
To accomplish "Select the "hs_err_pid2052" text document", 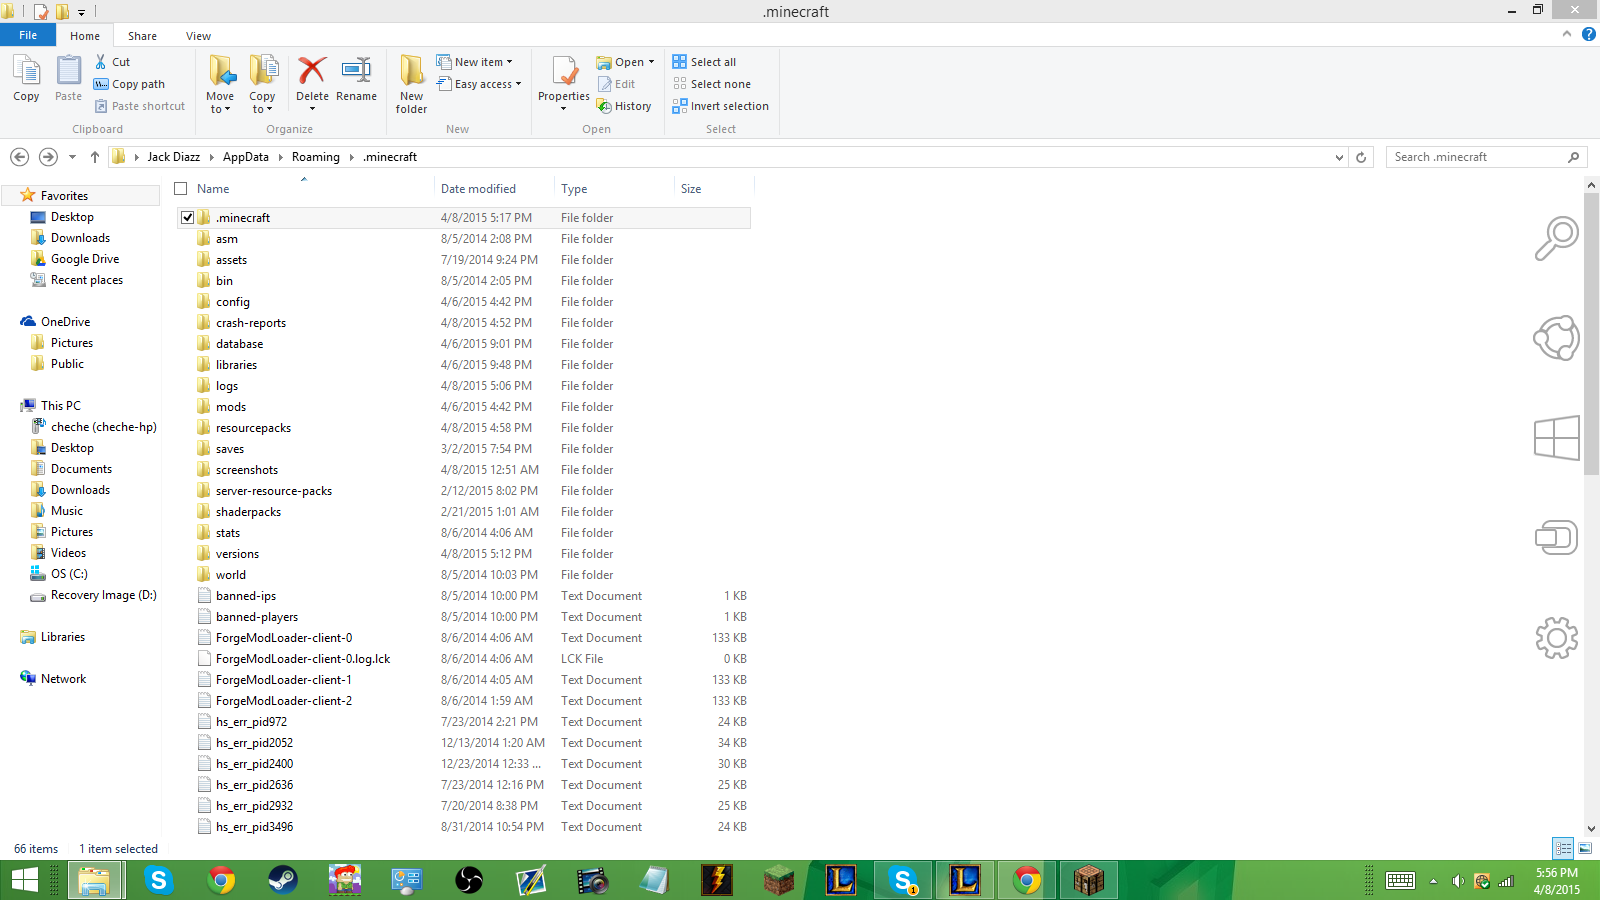I will pyautogui.click(x=464, y=743).
